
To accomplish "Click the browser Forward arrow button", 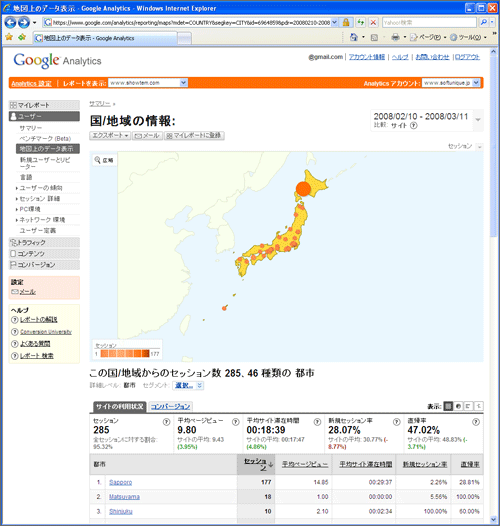I will tap(23, 22).
